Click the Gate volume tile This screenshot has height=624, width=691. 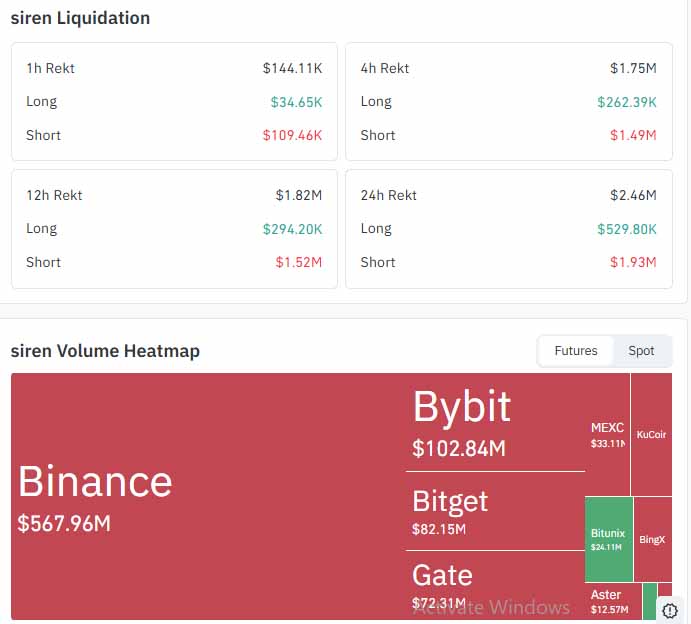tap(494, 586)
